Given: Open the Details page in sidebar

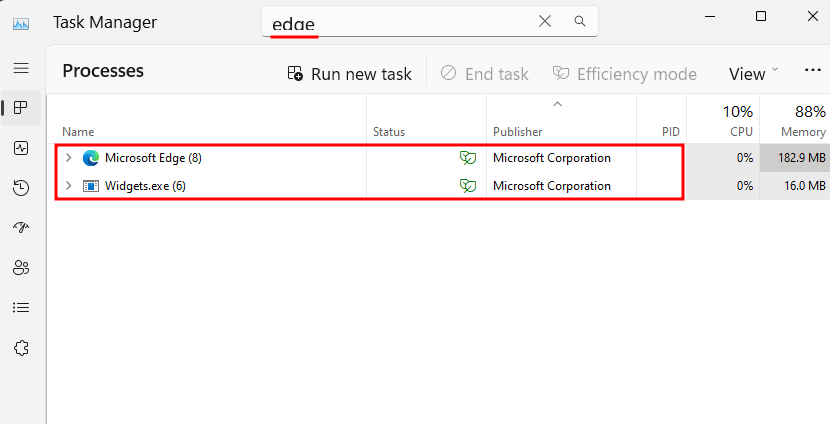Looking at the screenshot, I should 21,308.
